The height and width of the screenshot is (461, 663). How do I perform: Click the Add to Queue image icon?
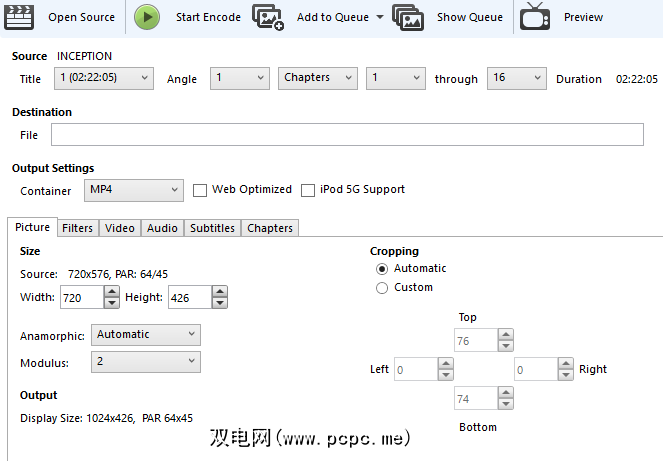click(267, 17)
